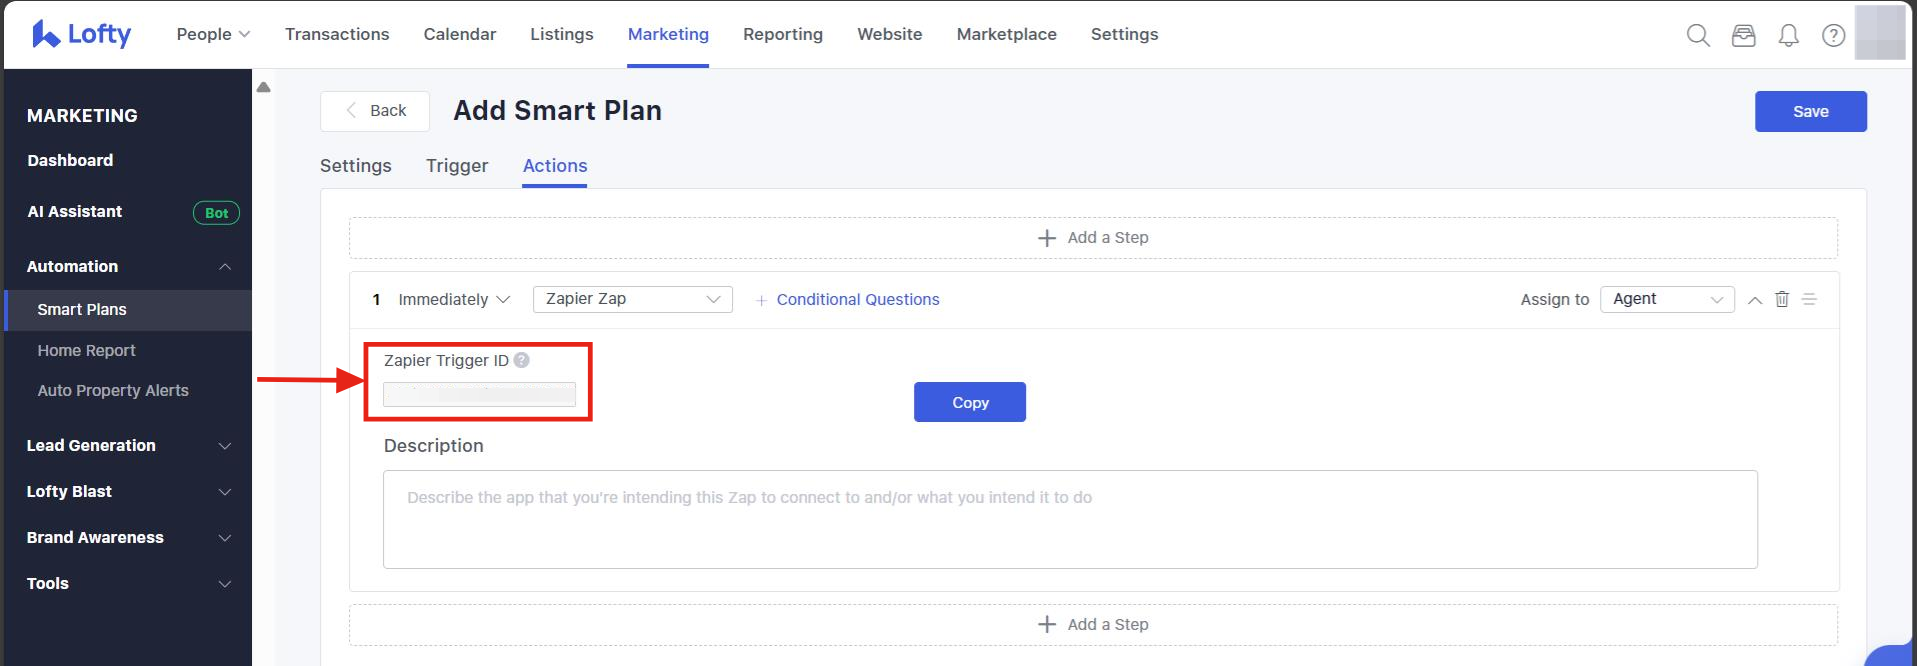Open the Assign to Agent dropdown

[1666, 299]
